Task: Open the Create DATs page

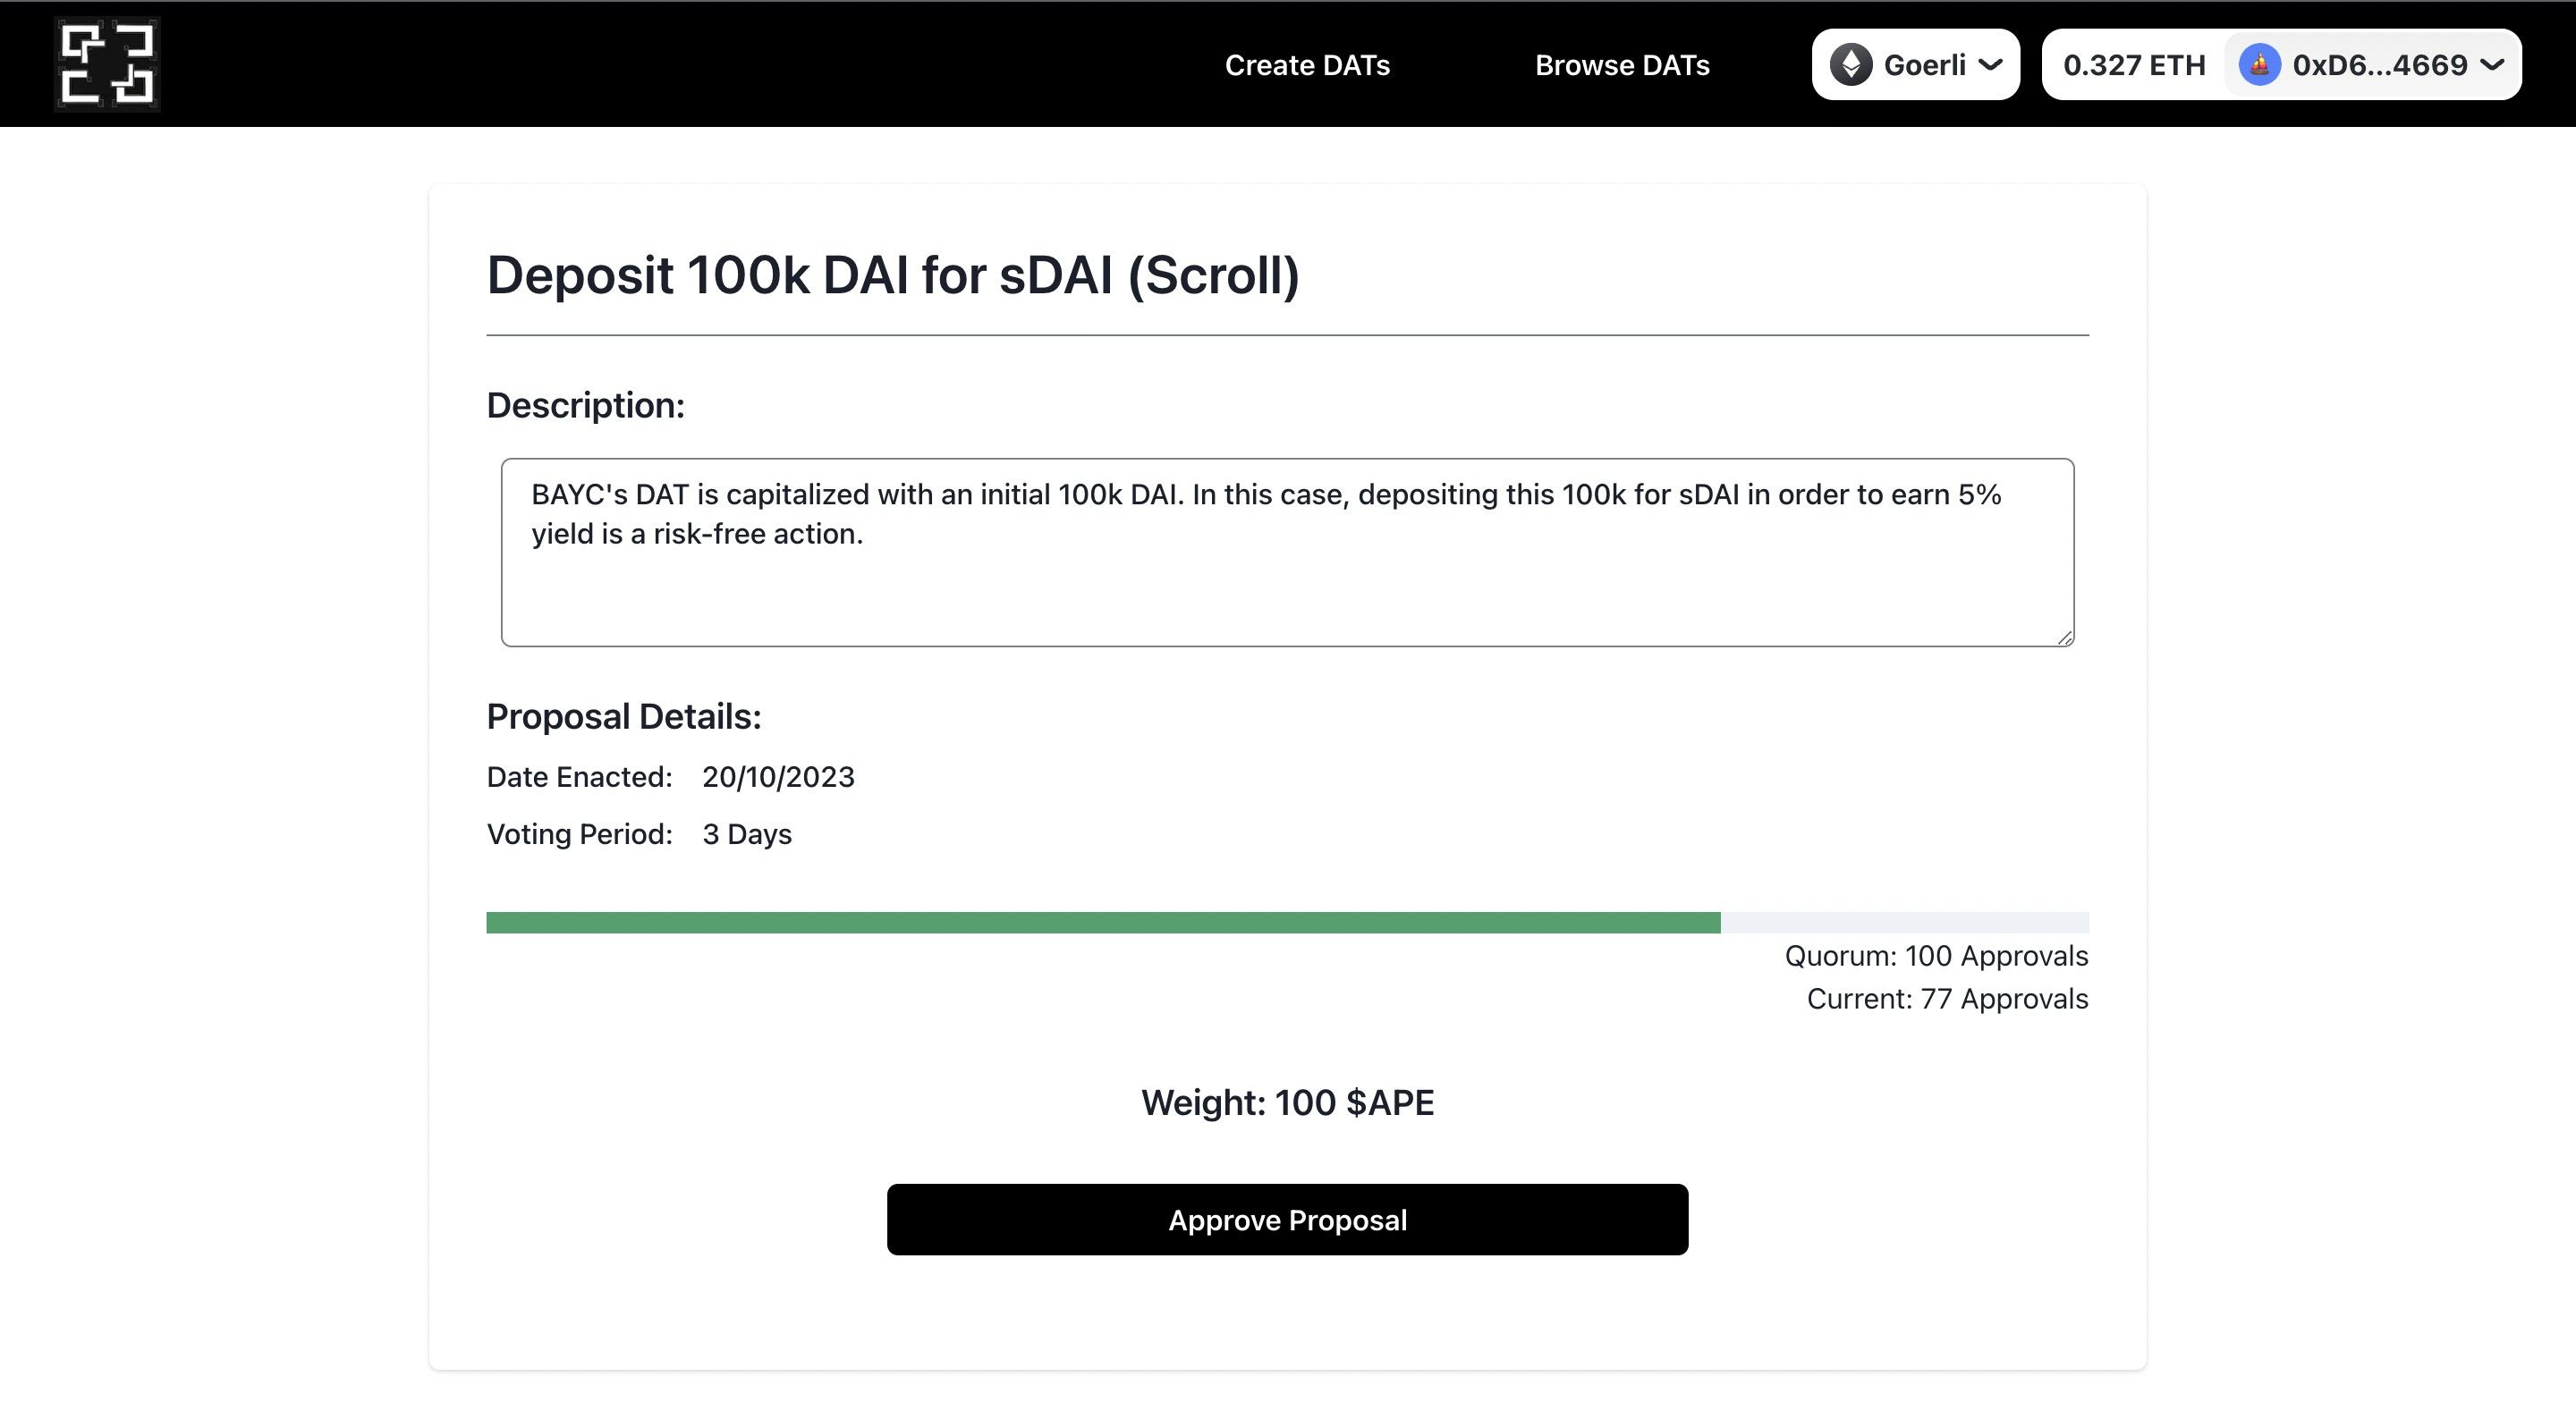Action: (1307, 65)
